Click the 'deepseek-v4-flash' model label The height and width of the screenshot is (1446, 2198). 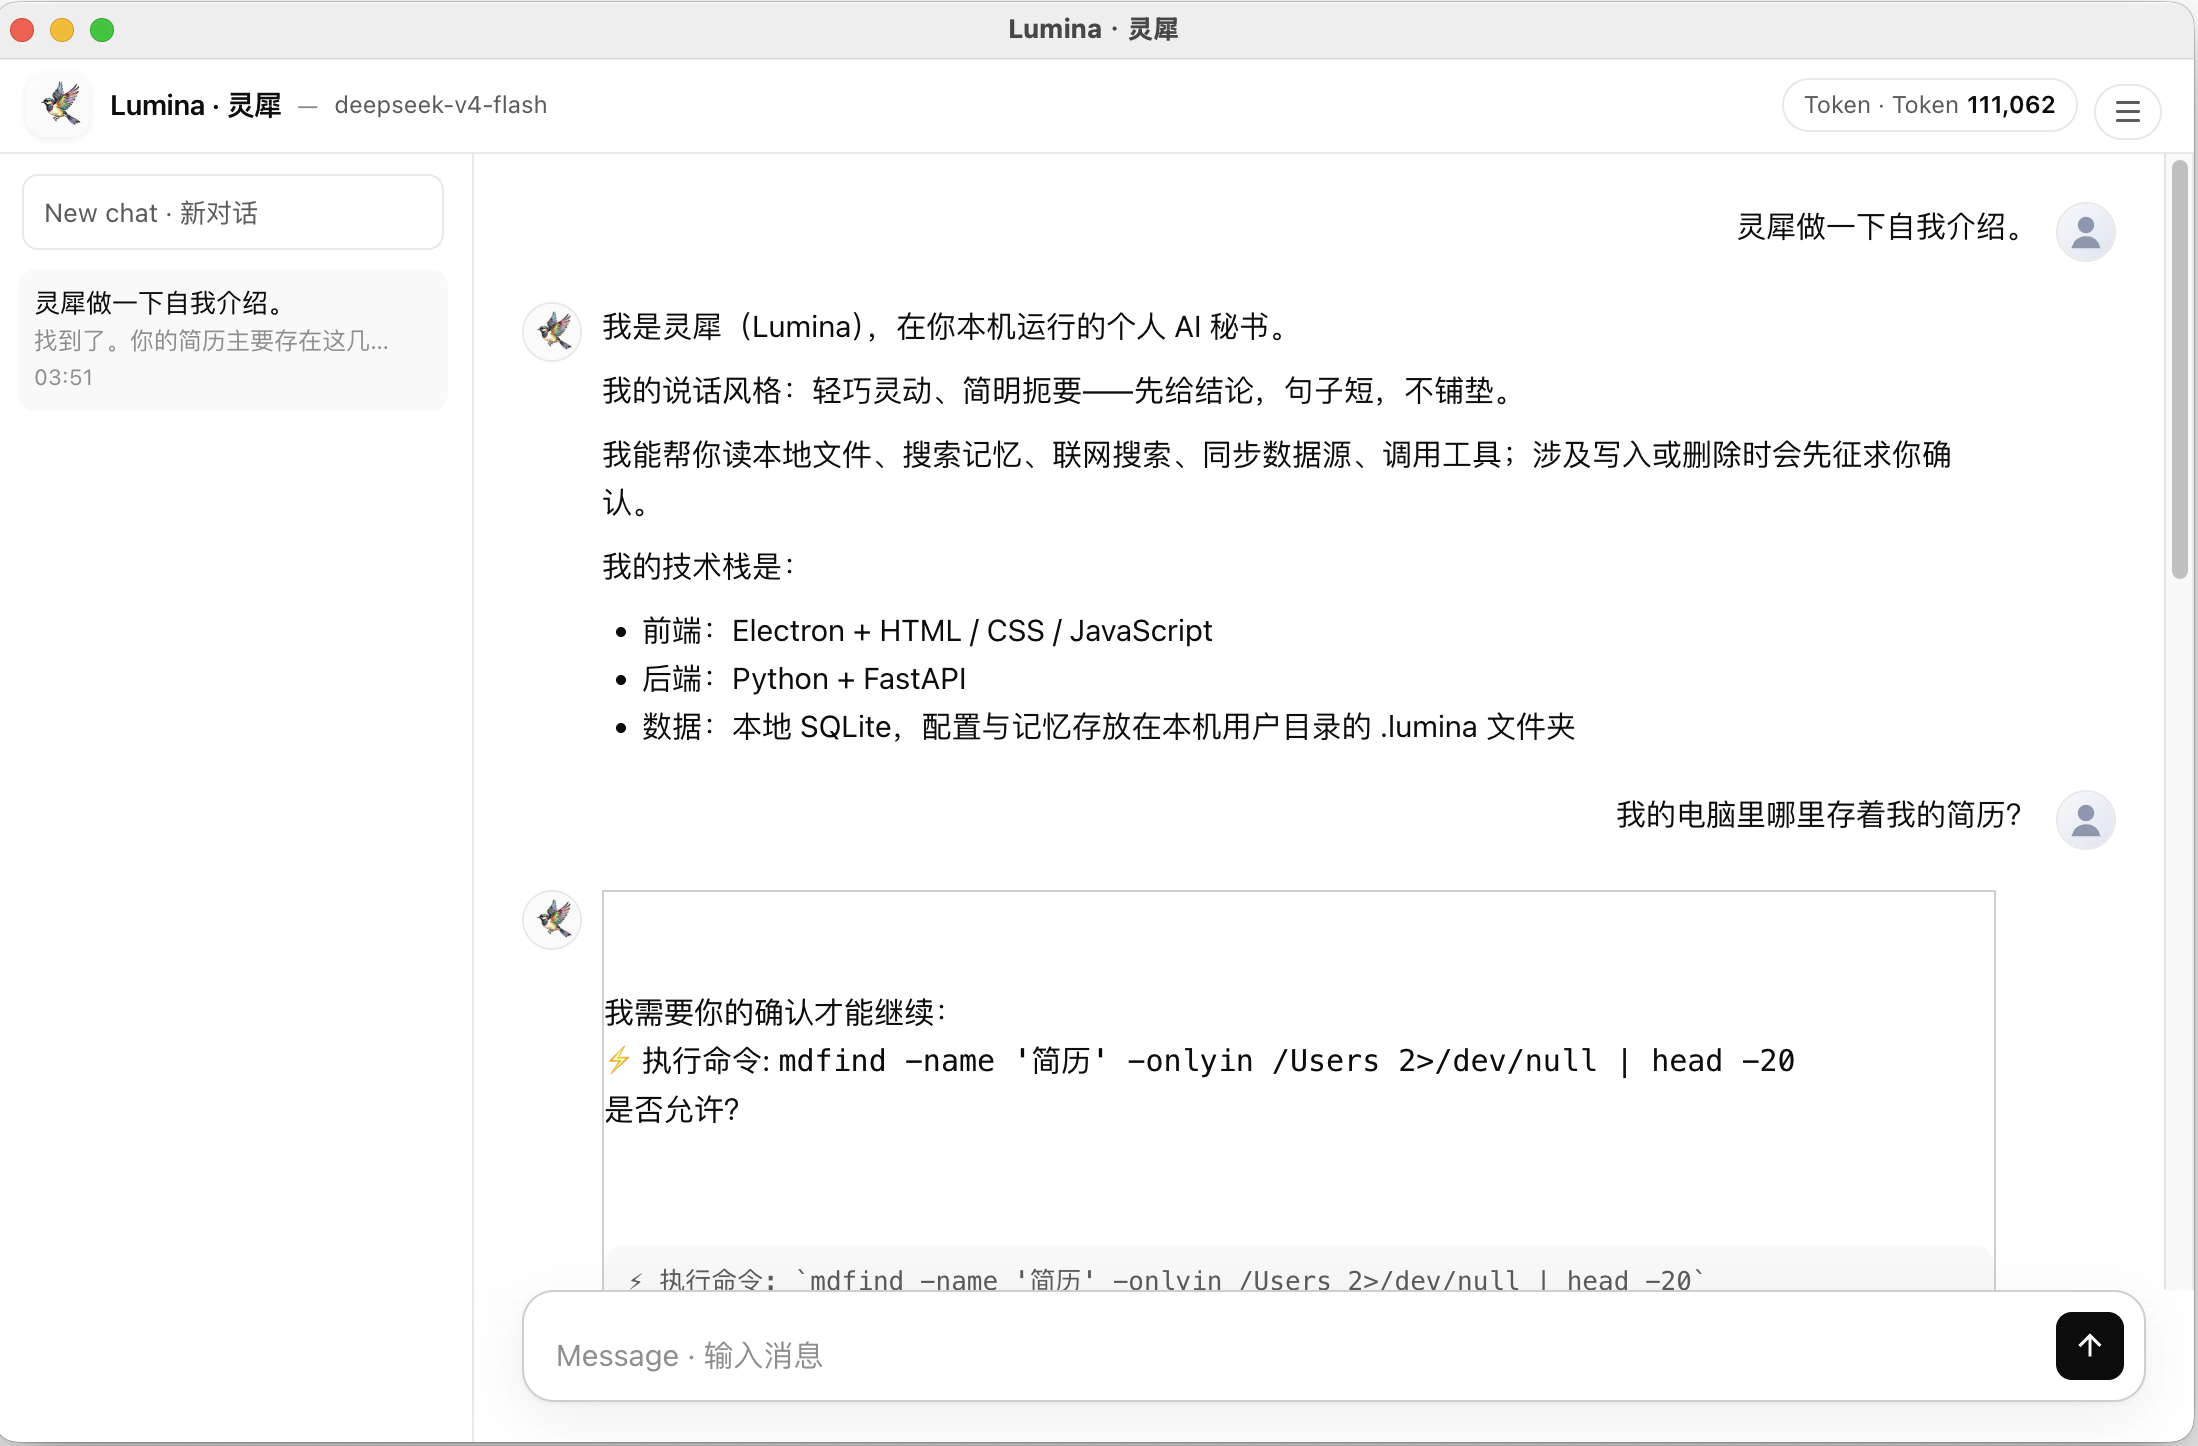coord(441,105)
